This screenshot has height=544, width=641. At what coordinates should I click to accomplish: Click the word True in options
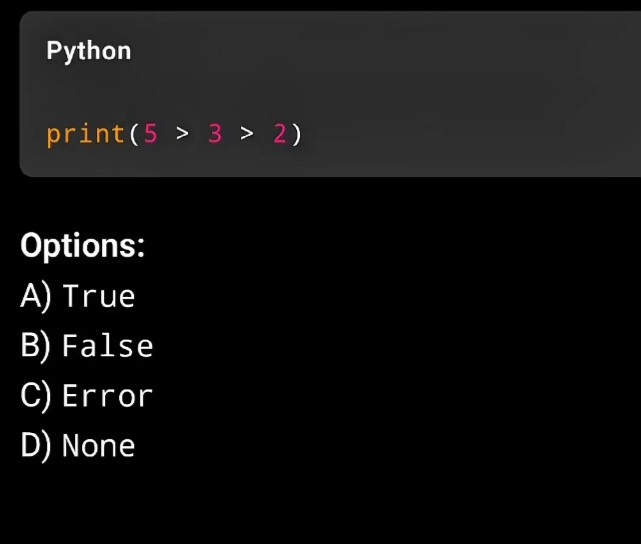pos(99,296)
